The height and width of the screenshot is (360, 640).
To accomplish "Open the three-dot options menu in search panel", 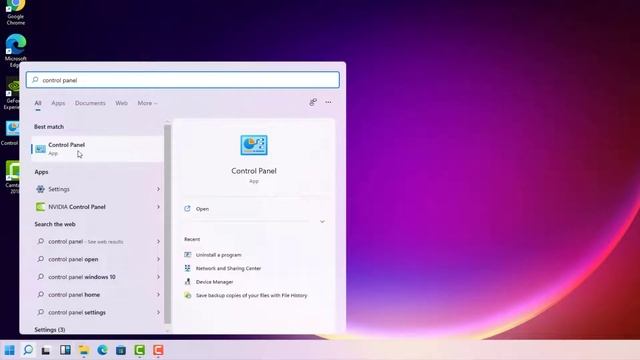I will [x=329, y=102].
